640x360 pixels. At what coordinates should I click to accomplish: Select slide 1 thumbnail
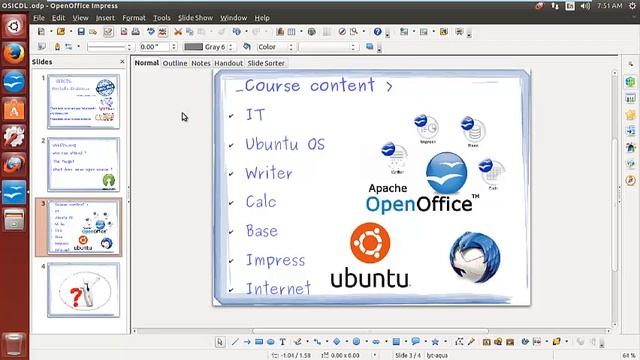click(x=84, y=102)
